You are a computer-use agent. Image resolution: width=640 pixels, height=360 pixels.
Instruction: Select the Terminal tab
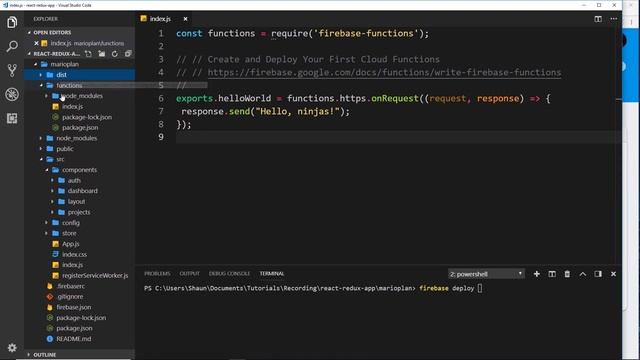click(x=272, y=273)
